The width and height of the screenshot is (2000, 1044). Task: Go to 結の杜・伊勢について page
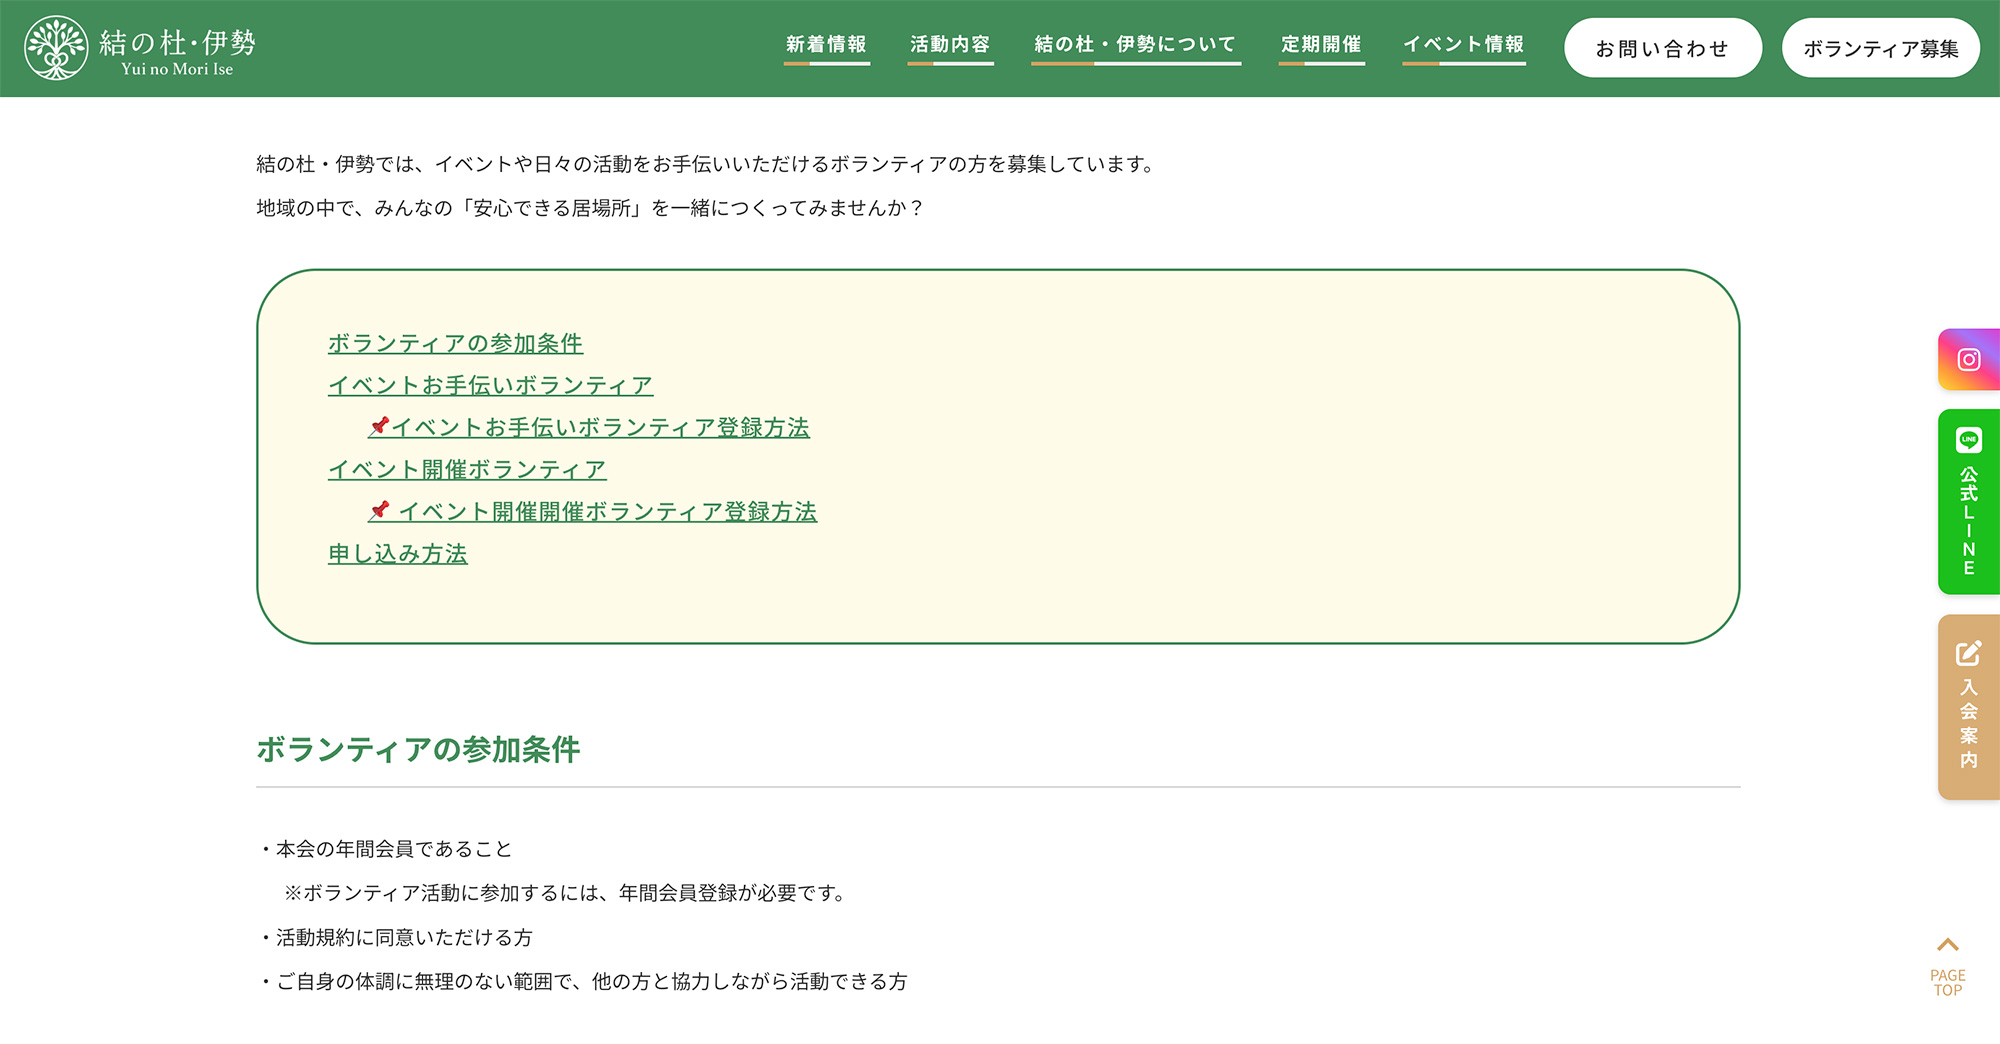click(x=1135, y=45)
